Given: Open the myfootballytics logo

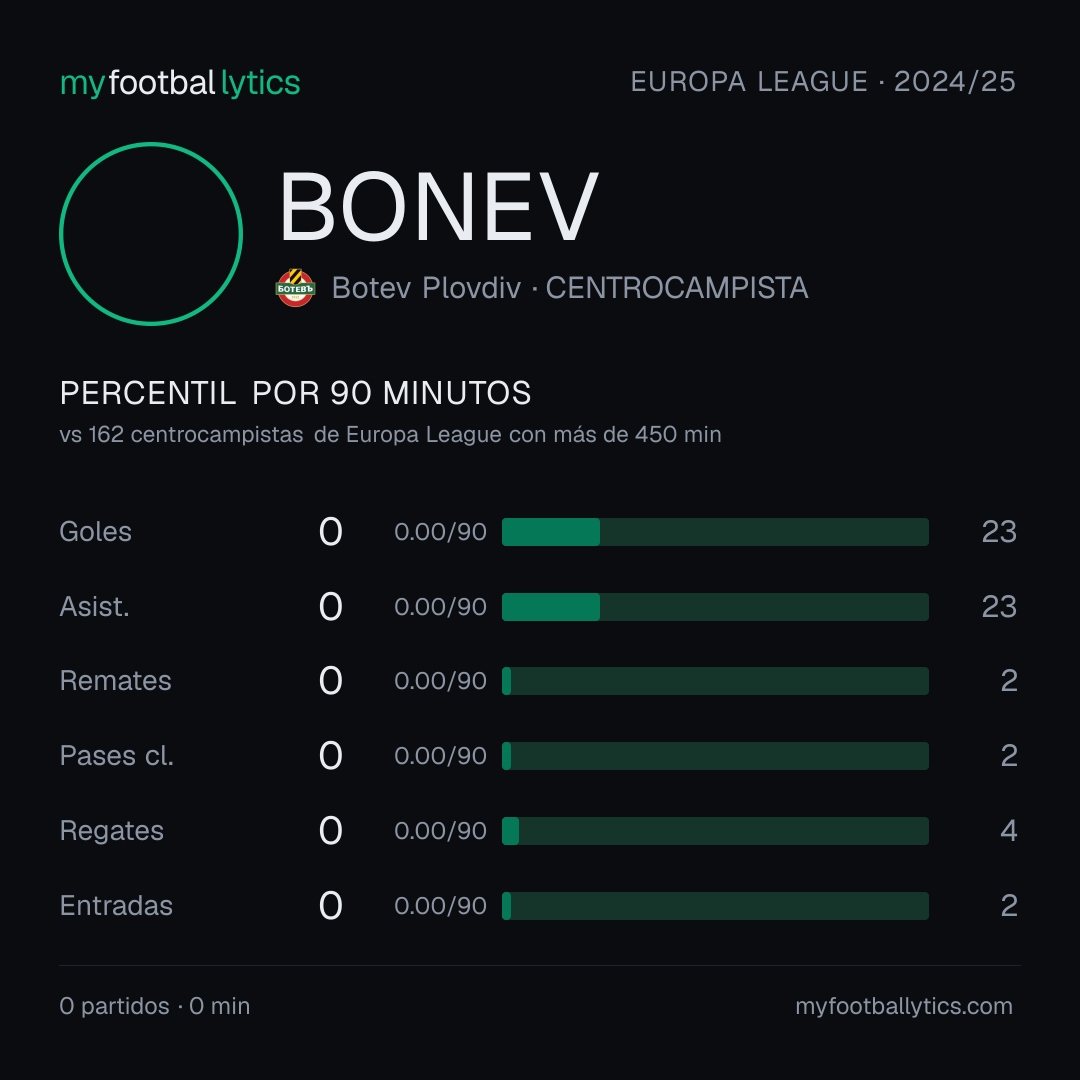Looking at the screenshot, I should [180, 83].
